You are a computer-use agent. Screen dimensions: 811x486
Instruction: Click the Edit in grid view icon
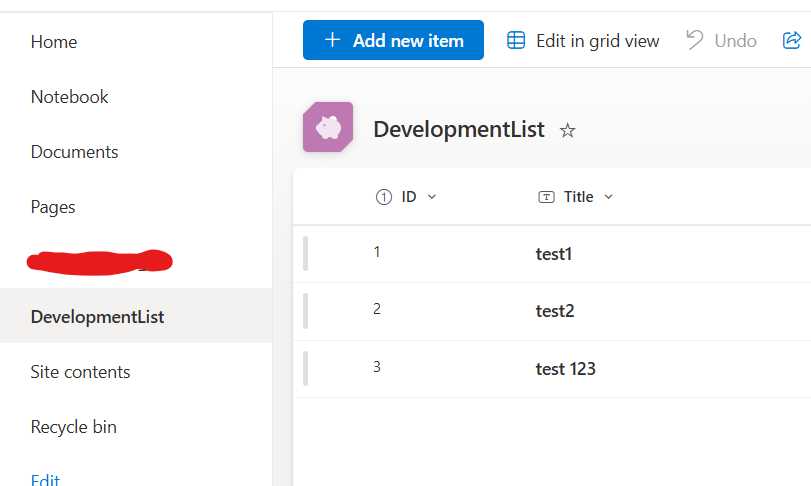(516, 41)
